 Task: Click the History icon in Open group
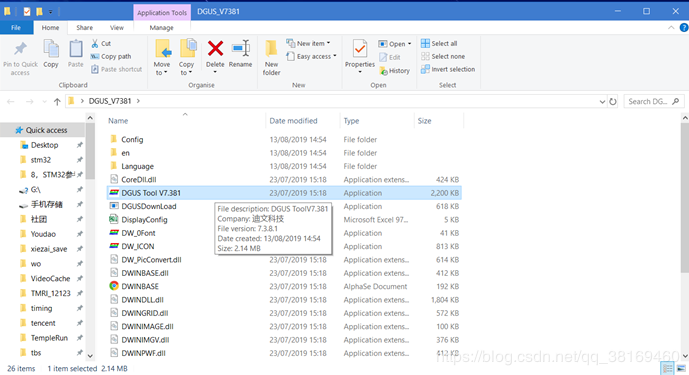pos(394,70)
